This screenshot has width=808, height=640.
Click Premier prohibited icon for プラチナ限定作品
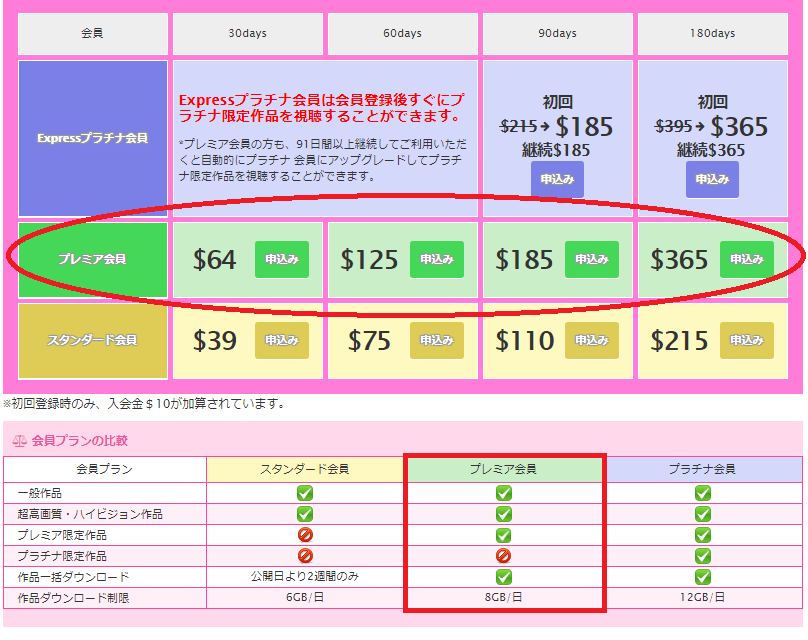(x=503, y=555)
